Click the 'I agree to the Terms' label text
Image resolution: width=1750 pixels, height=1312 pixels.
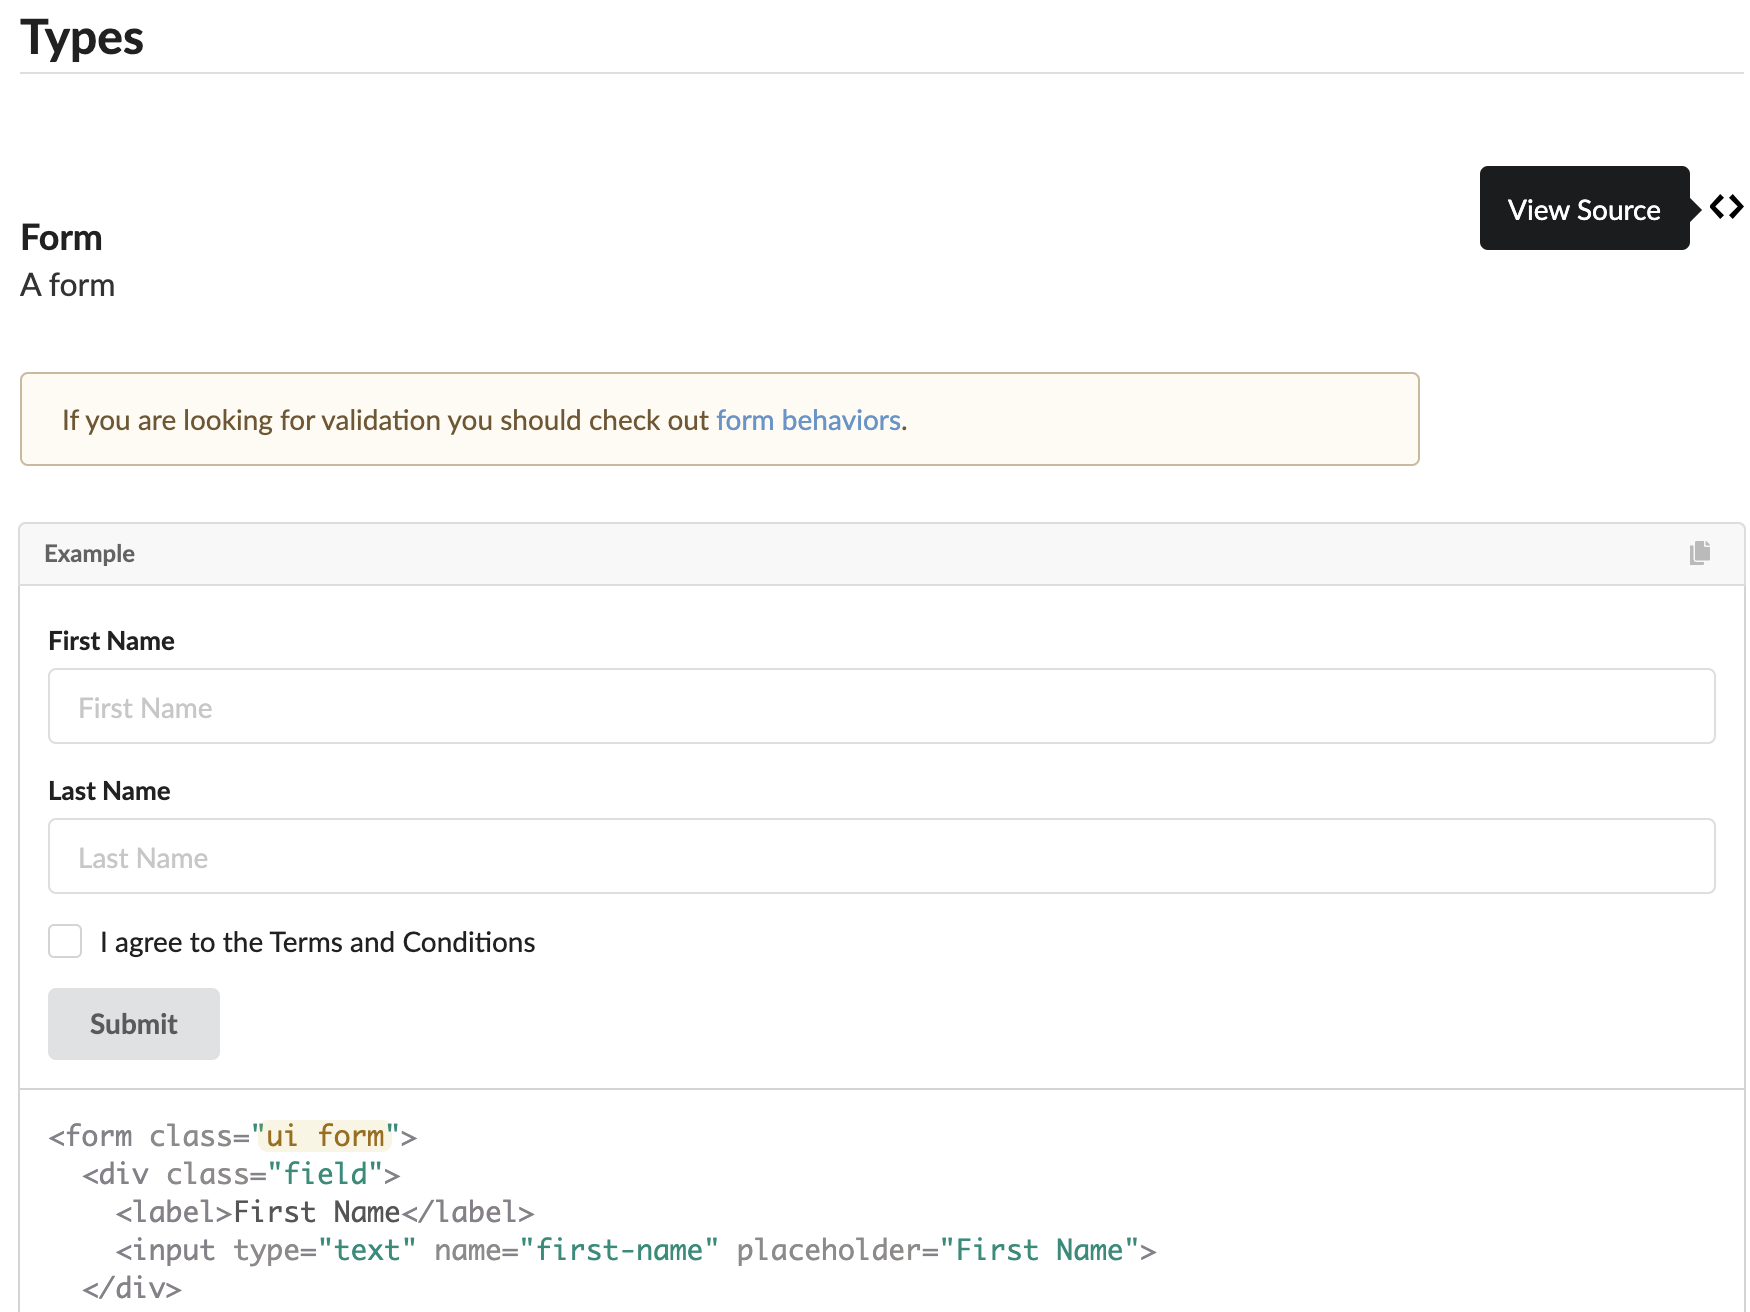click(x=317, y=942)
